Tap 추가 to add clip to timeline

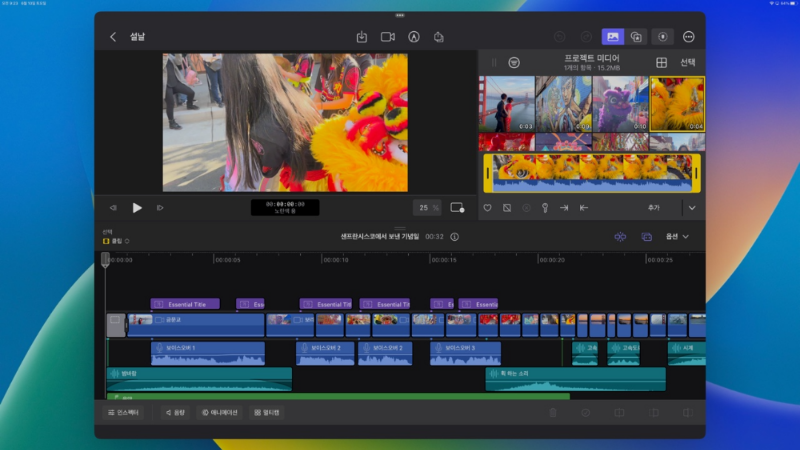tap(654, 208)
